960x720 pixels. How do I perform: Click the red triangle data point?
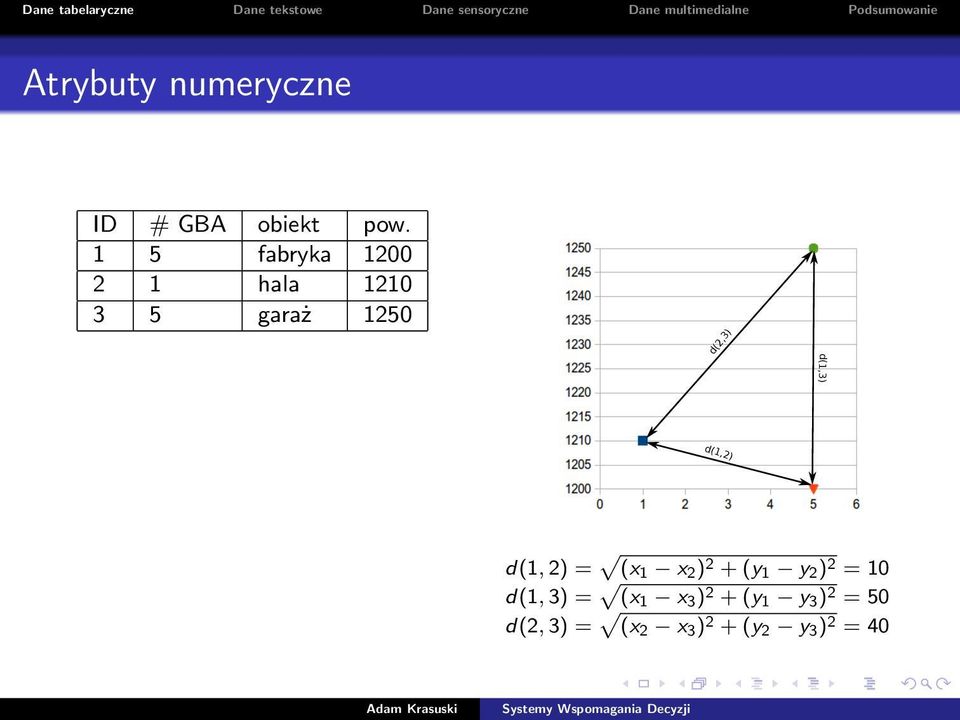(813, 489)
